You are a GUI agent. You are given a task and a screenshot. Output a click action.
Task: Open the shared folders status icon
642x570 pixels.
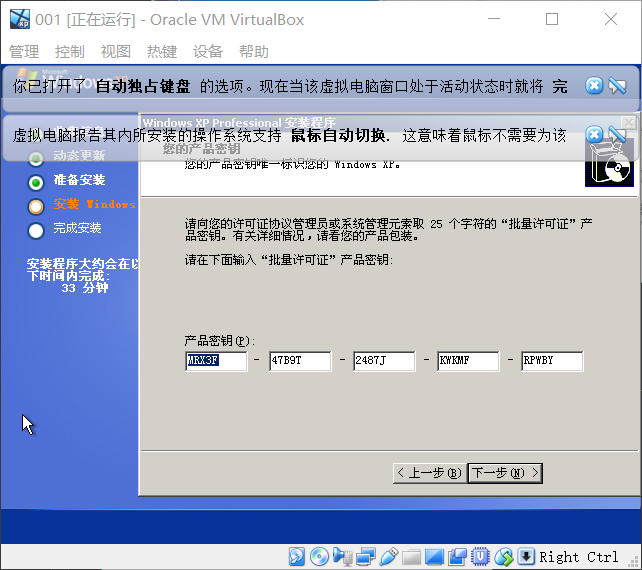[412, 557]
